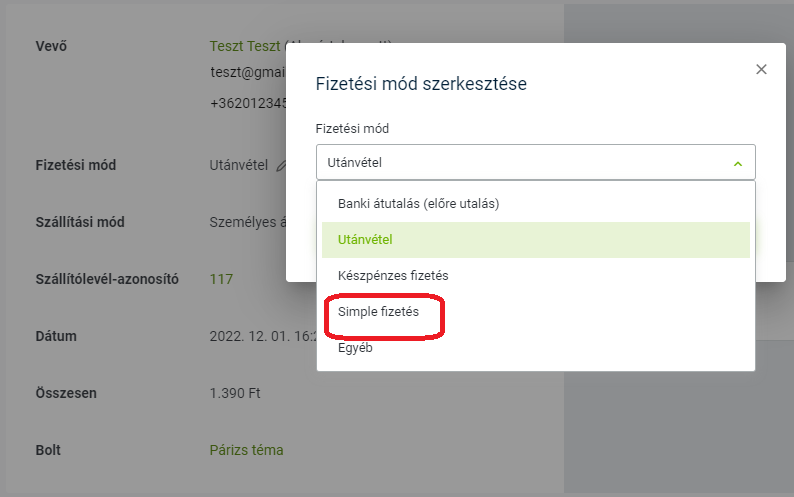
Task: Click the order date value 2022. 12. 01.
Action: click(247, 336)
